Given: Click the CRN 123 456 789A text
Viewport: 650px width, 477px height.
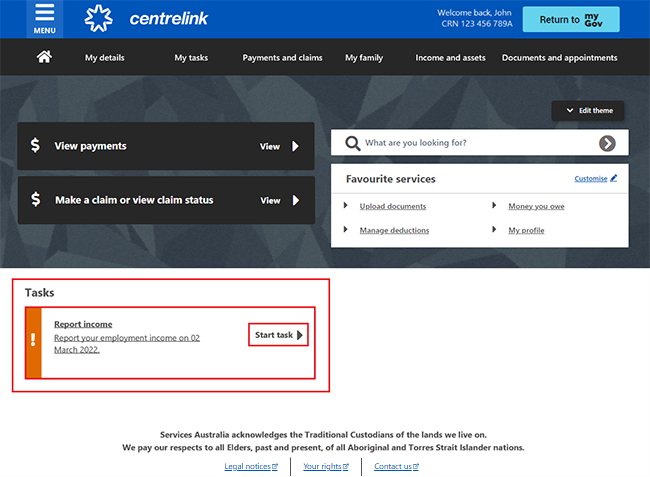Looking at the screenshot, I should 477,24.
